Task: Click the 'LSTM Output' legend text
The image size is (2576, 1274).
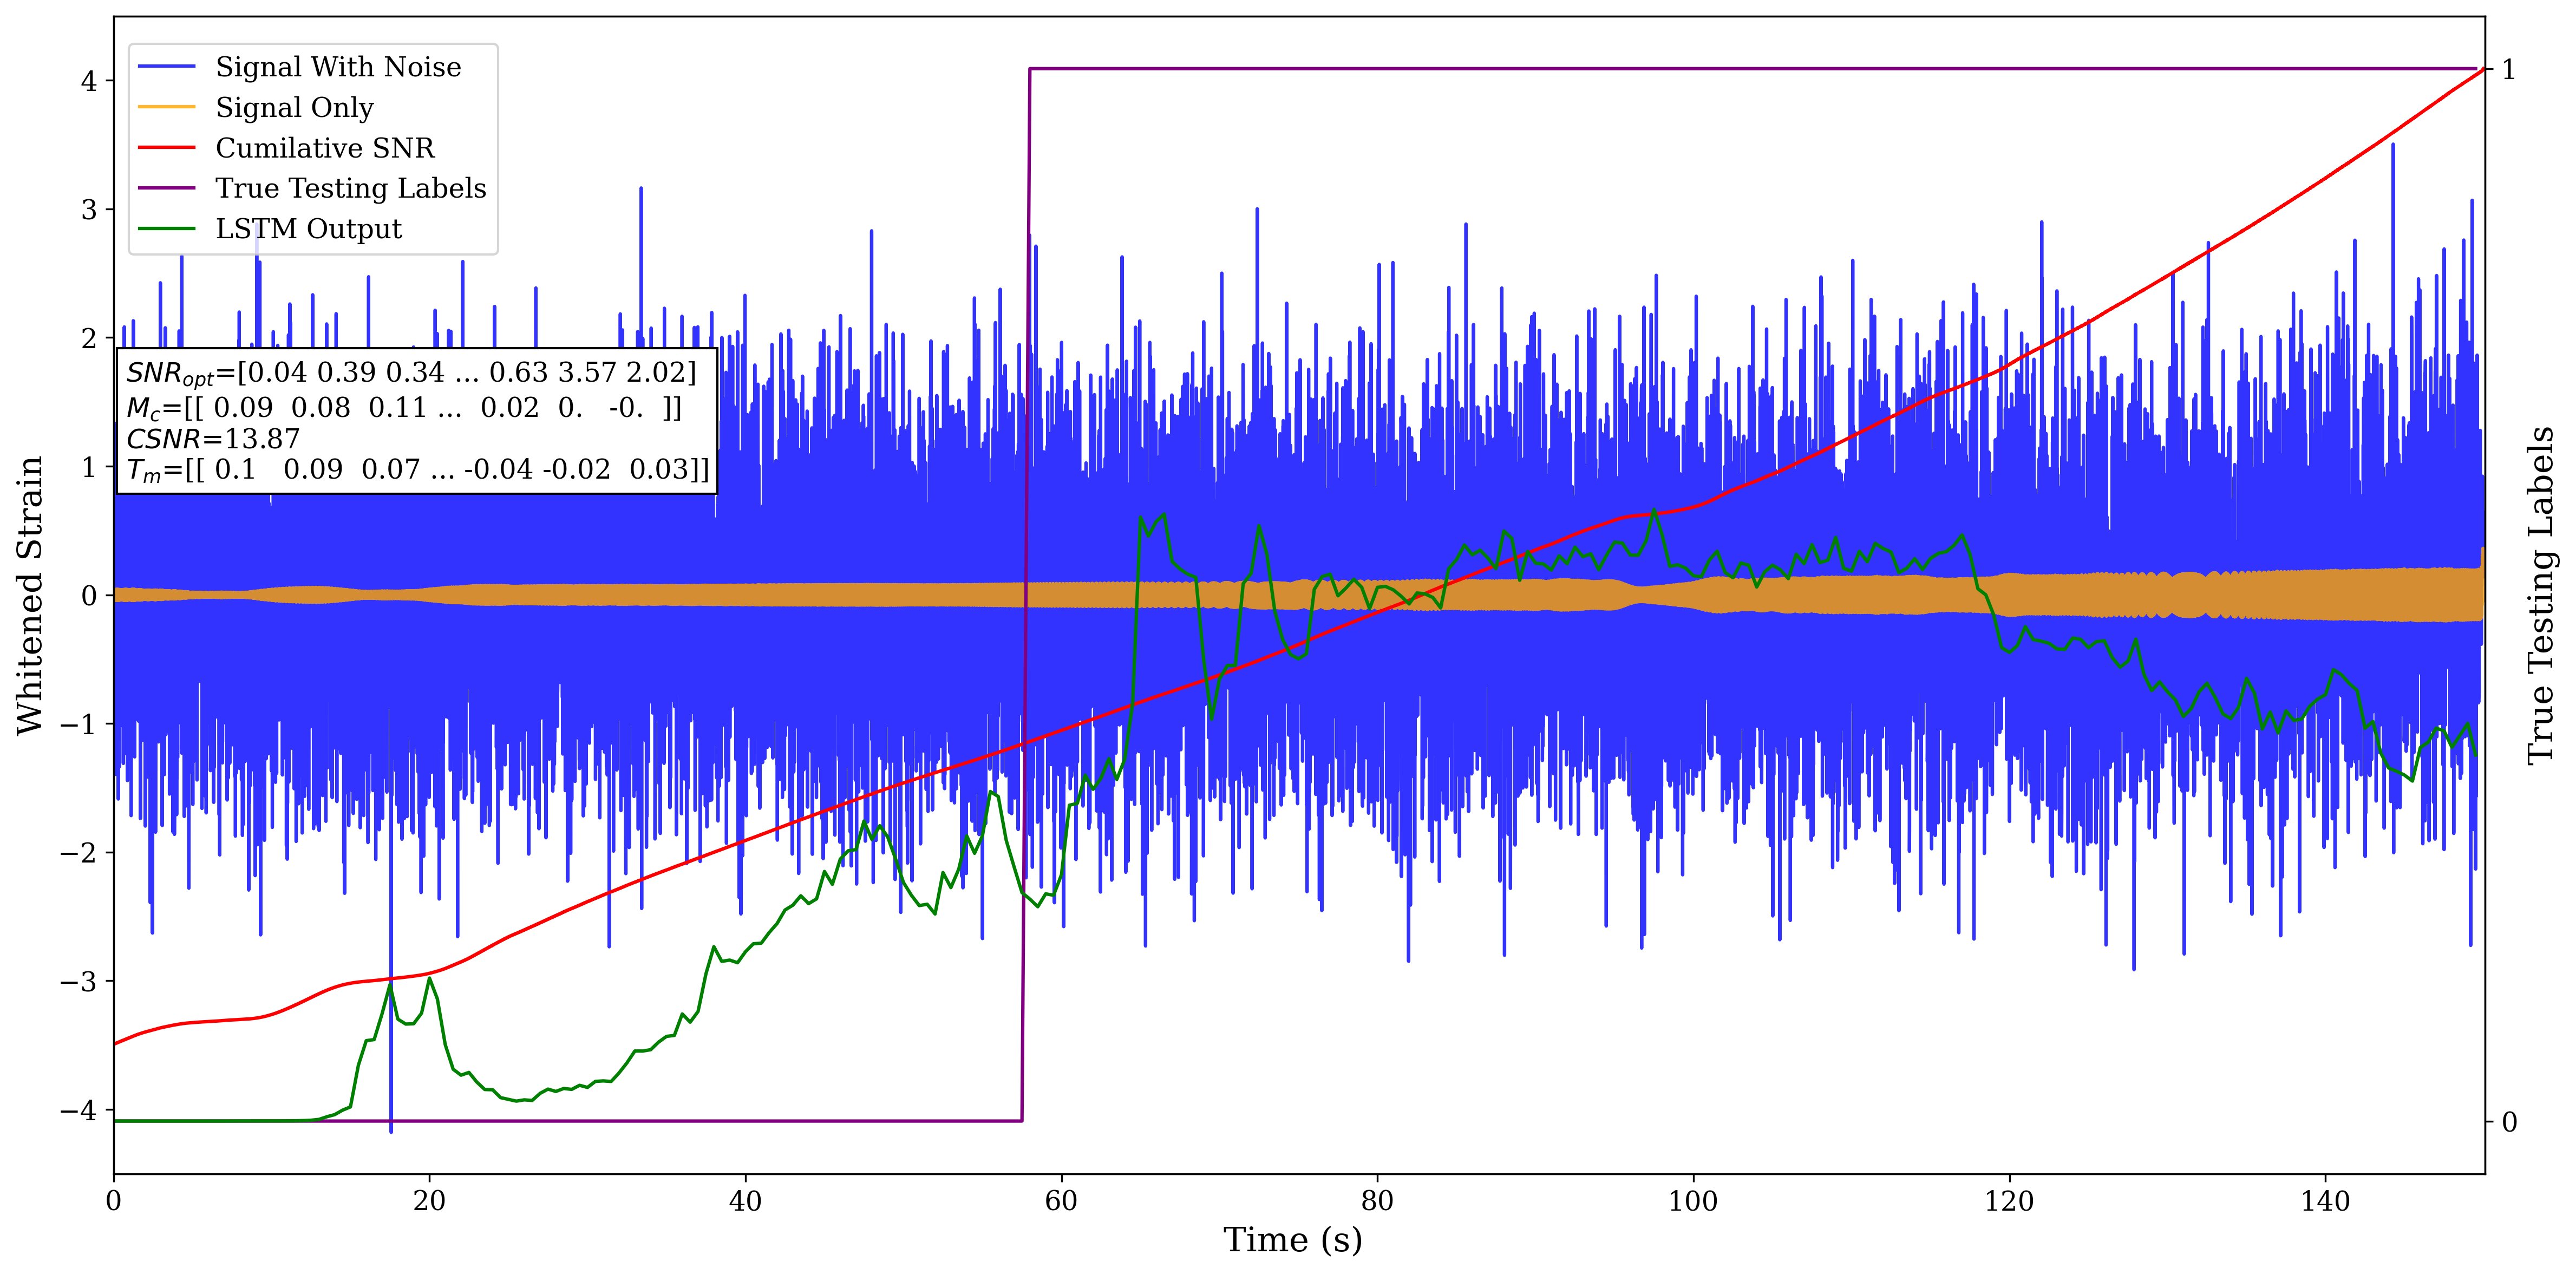Action: tap(308, 229)
